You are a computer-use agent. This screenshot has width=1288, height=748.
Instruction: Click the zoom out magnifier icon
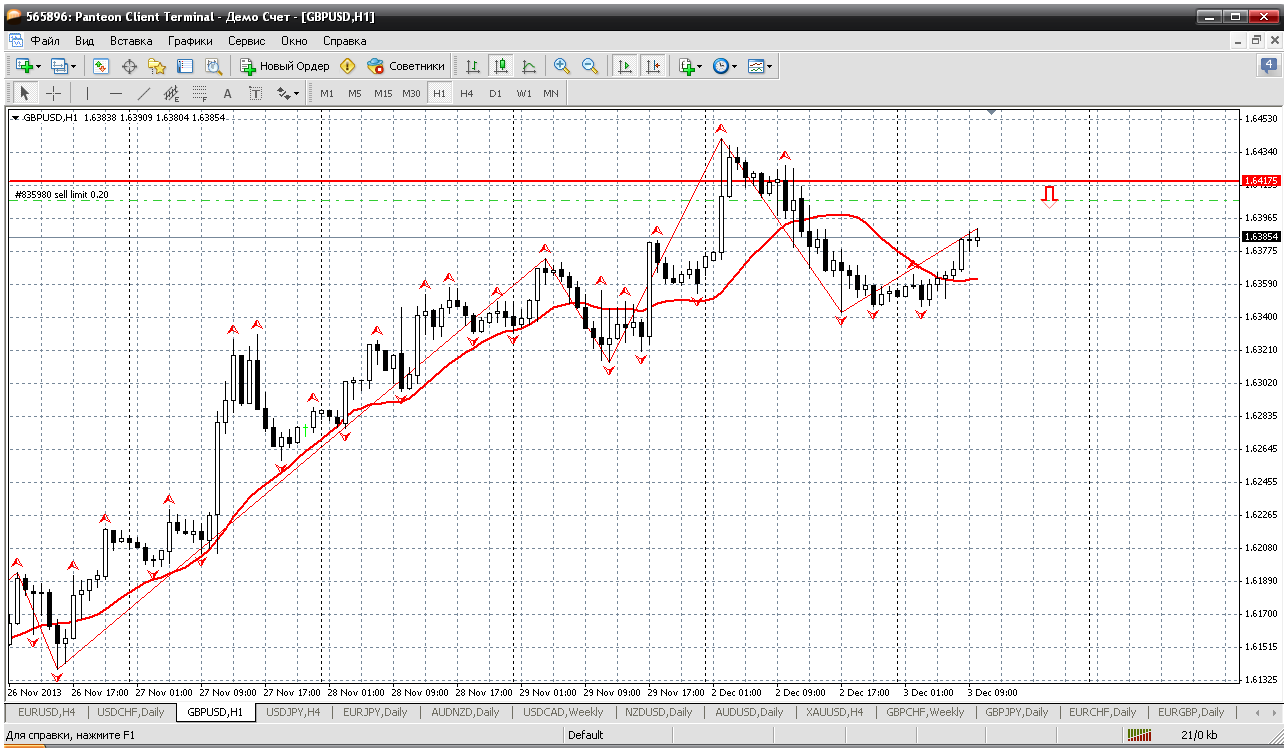click(590, 66)
